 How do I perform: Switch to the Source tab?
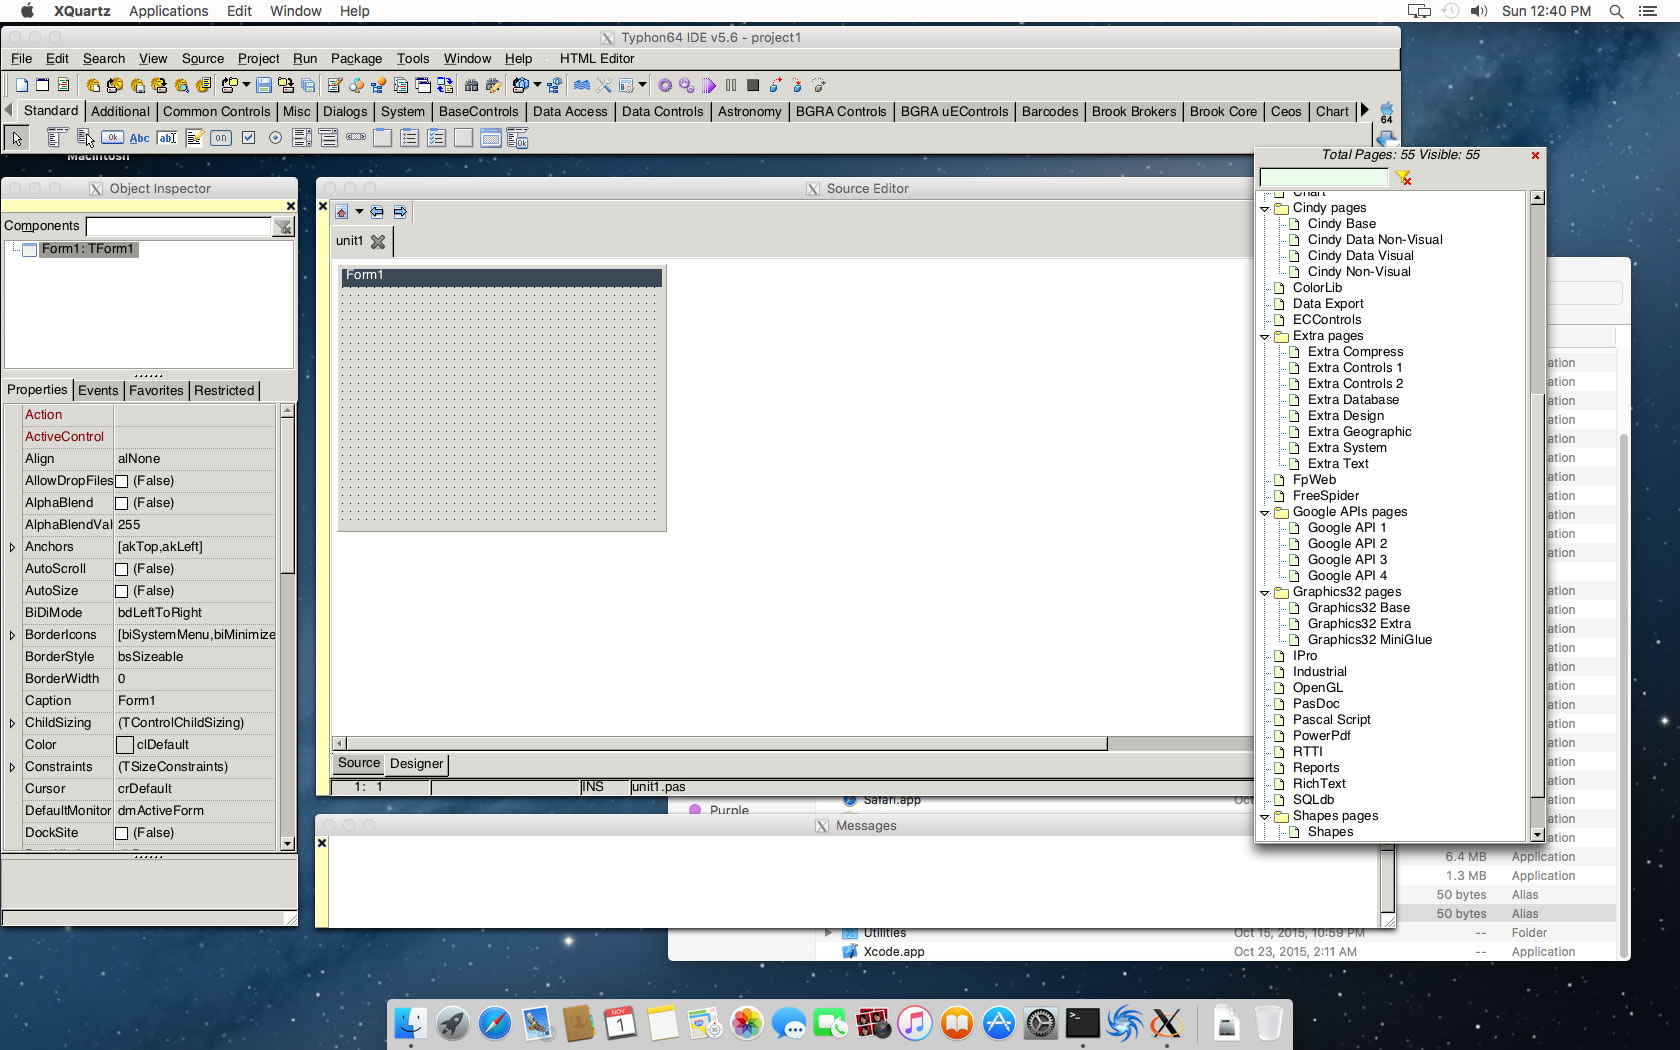point(359,763)
